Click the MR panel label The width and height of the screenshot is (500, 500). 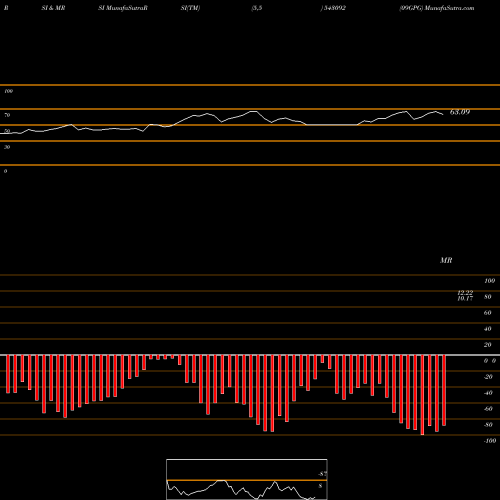(x=446, y=260)
